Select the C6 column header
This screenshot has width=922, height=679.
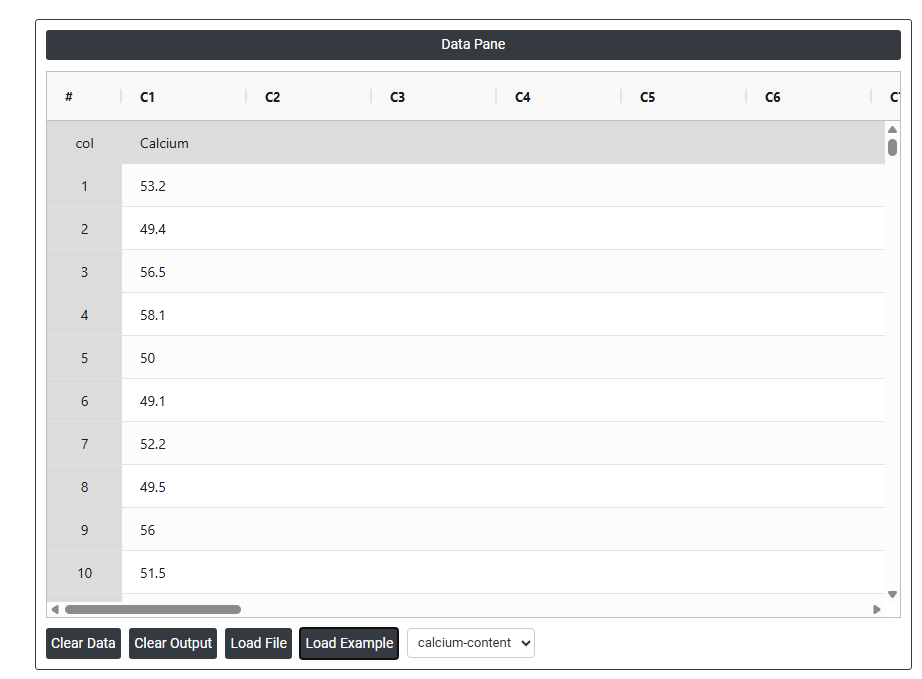pos(773,97)
